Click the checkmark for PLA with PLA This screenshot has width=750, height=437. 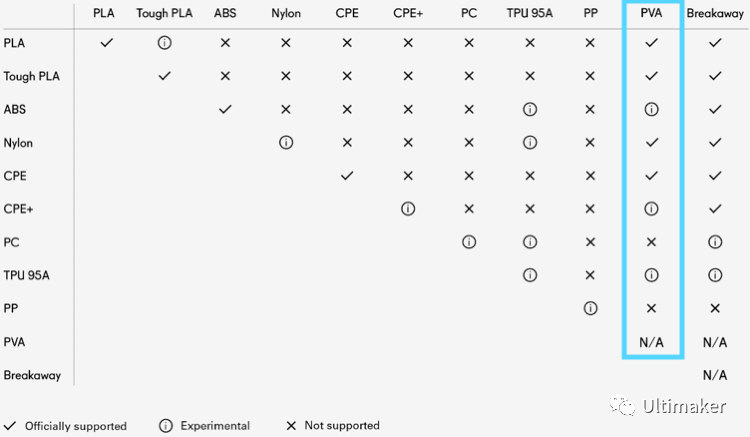(106, 43)
